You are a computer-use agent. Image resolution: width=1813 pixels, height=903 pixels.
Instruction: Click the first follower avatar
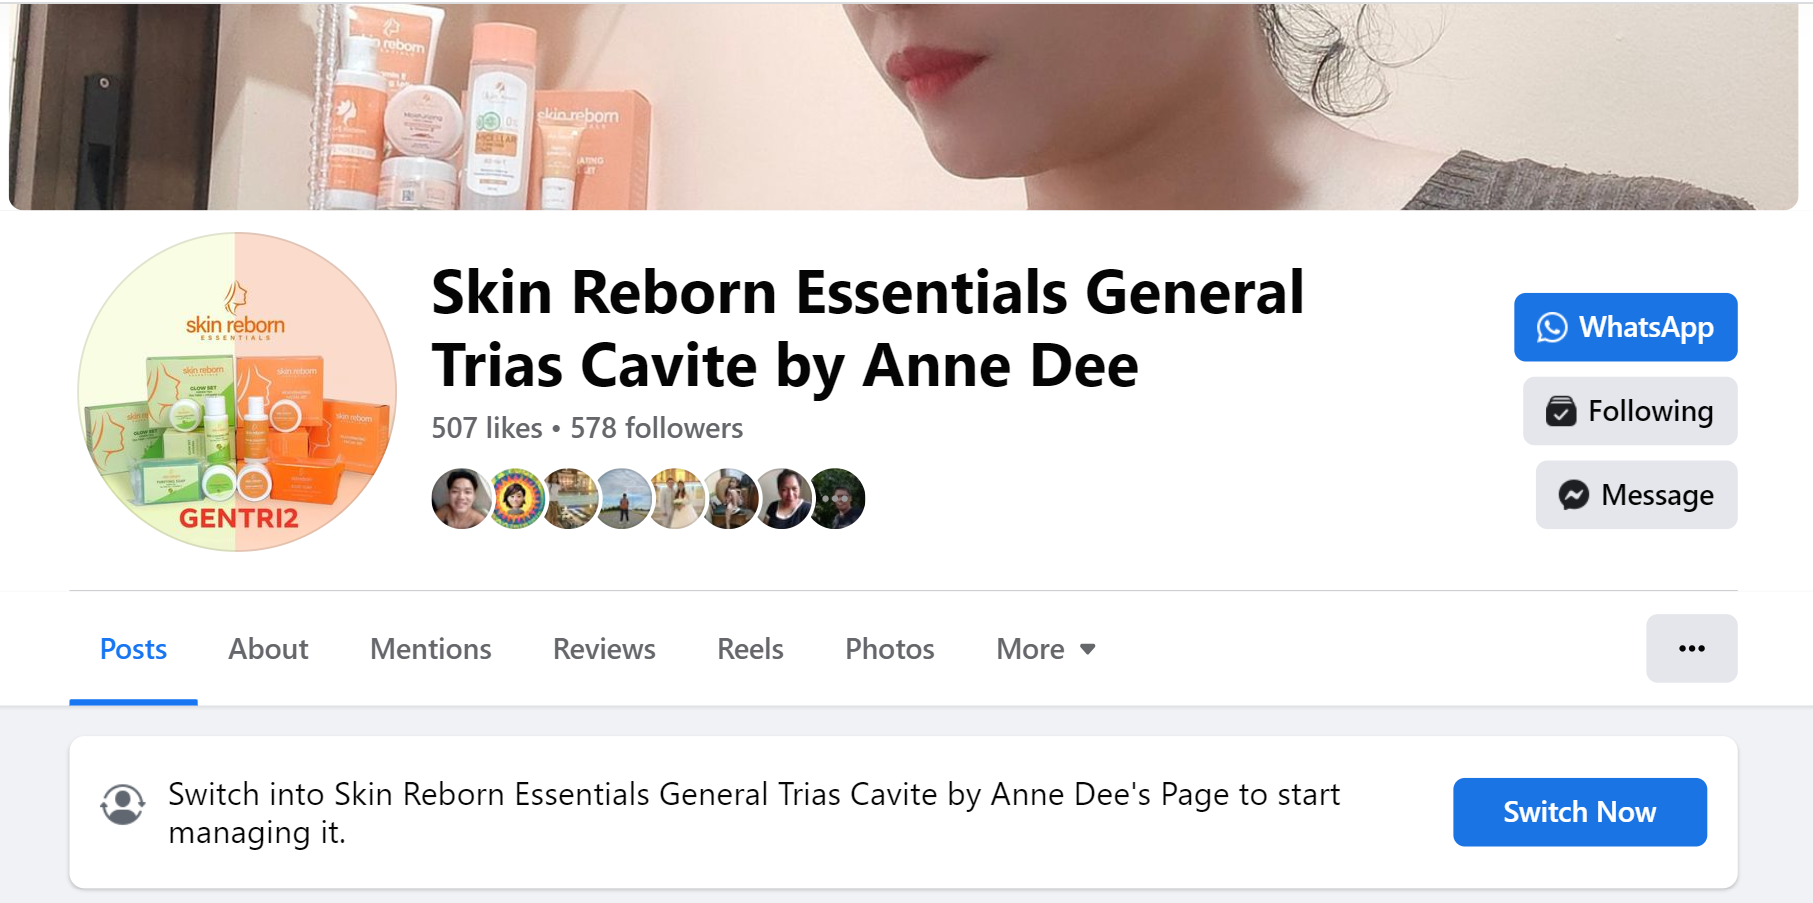coord(461,498)
